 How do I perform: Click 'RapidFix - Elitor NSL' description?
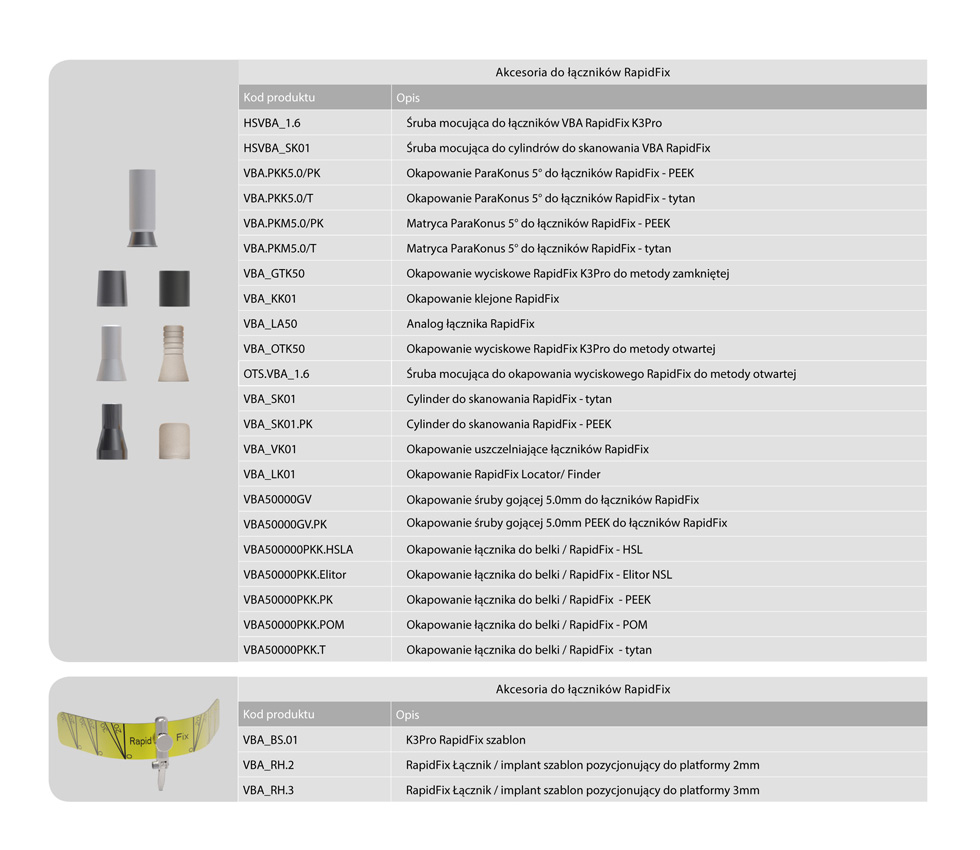[x=539, y=574]
